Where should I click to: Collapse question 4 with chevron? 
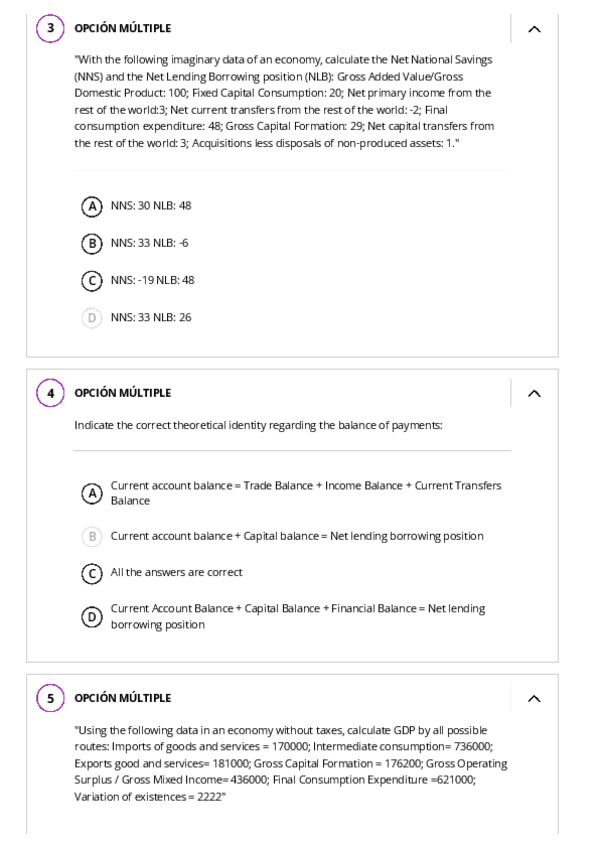534,393
